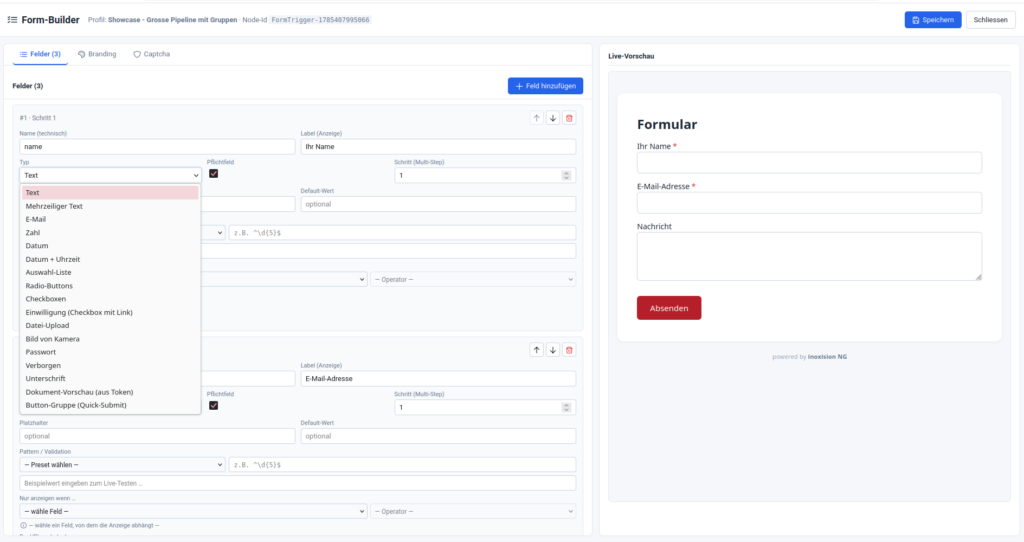Viewport: 1024px width, 542px height.
Task: Choose Zahl type option
Action: 110,232
